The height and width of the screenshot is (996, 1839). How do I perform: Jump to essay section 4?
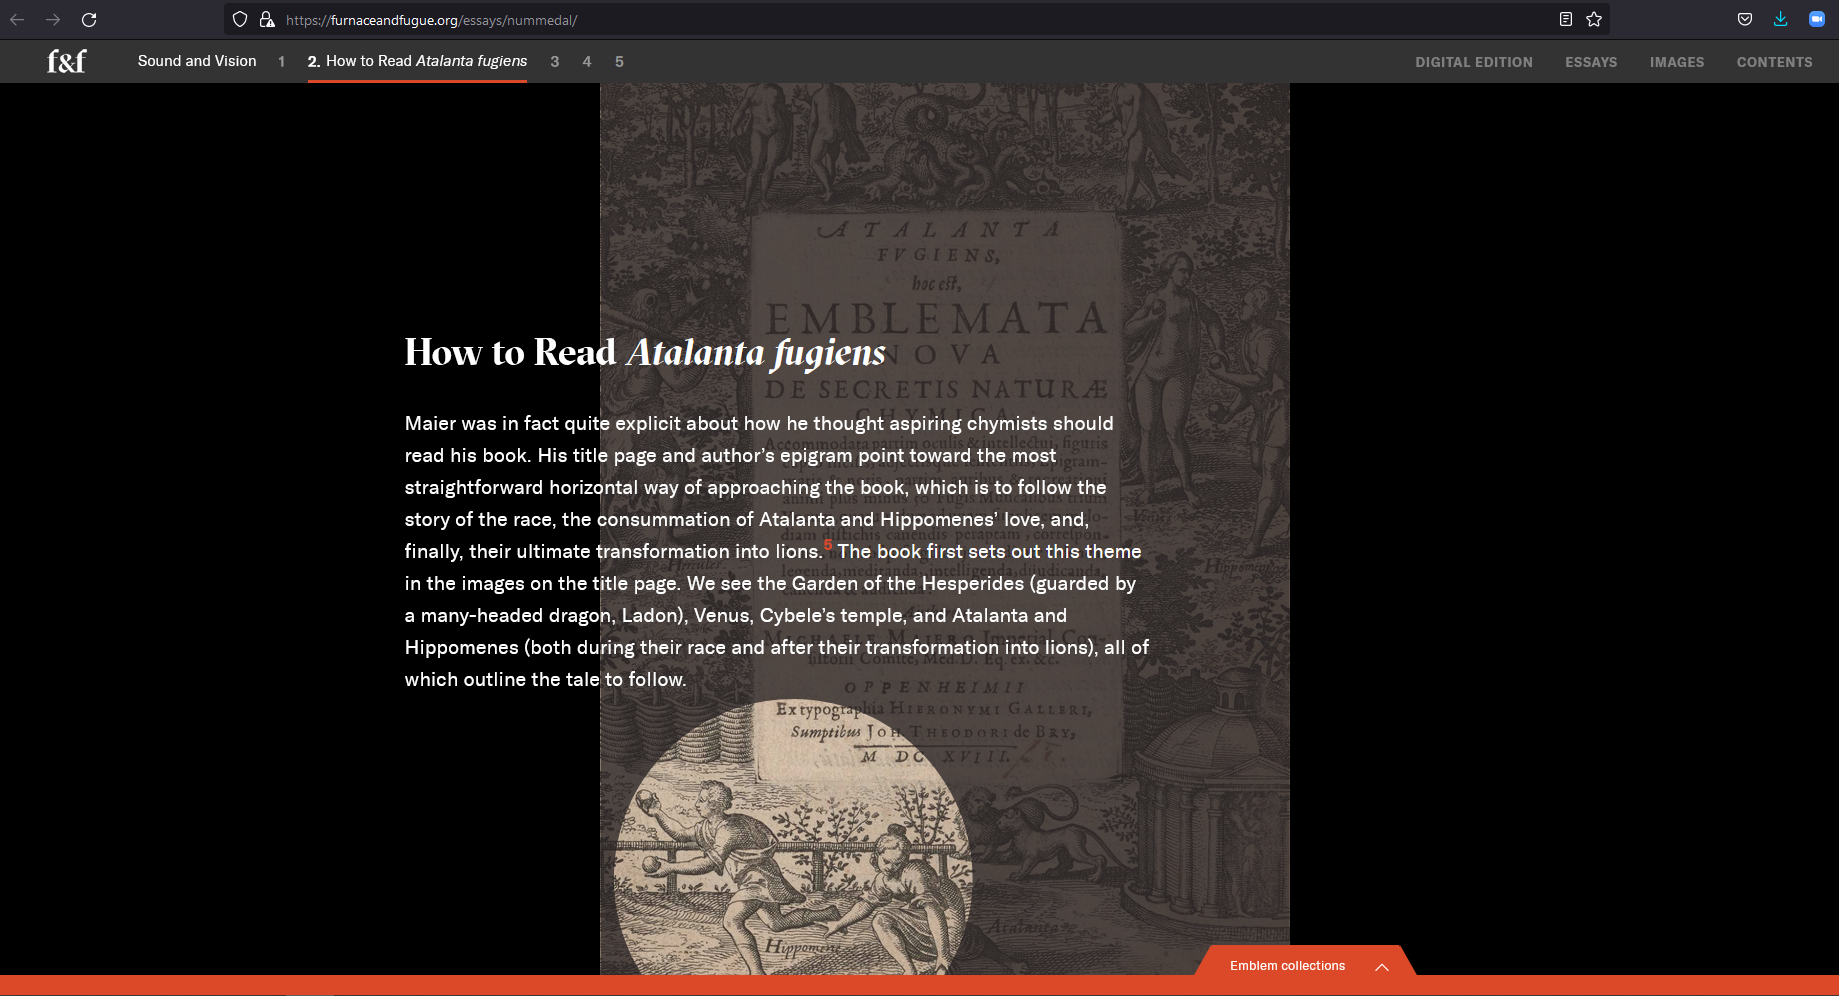pyautogui.click(x=587, y=62)
